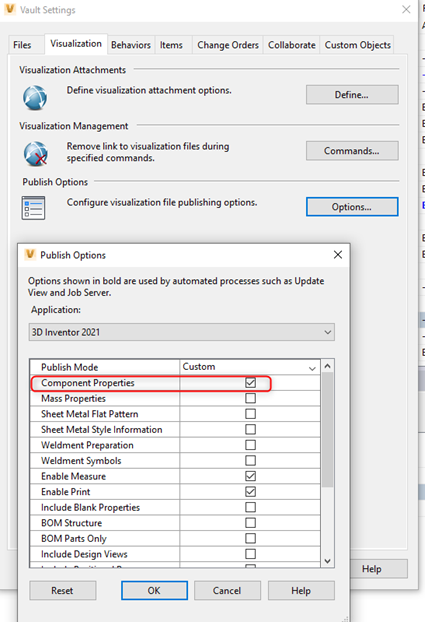The image size is (425, 622).
Task: Open the Application dropdown showing 3D Inventor 2021
Action: click(182, 332)
